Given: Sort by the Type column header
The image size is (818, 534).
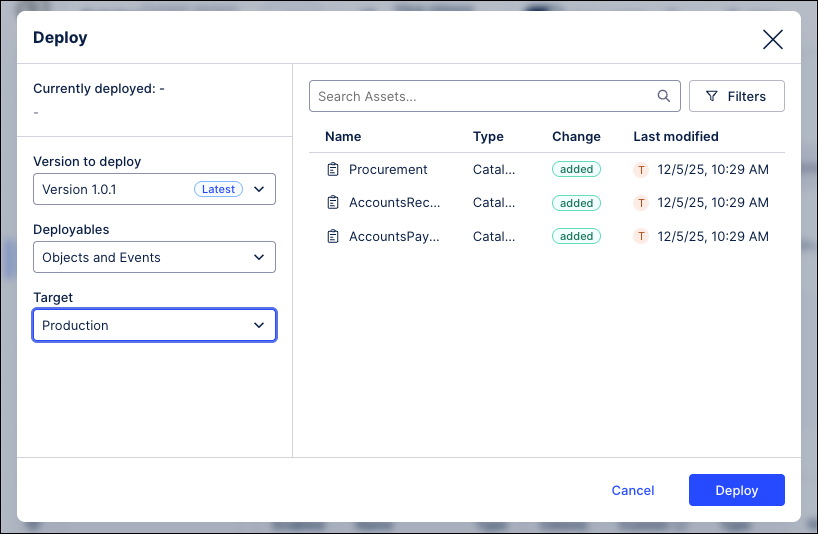Looking at the screenshot, I should (x=488, y=137).
